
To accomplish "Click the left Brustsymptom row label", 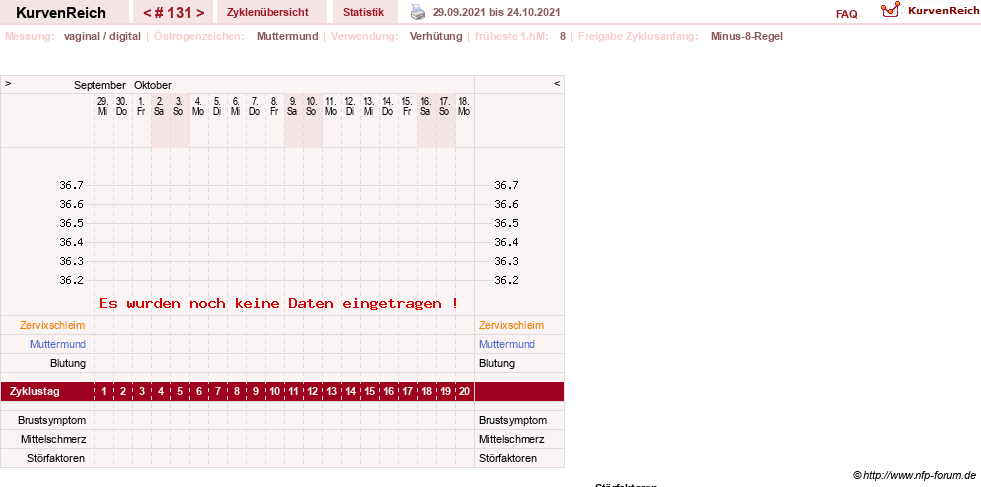I will pos(52,420).
